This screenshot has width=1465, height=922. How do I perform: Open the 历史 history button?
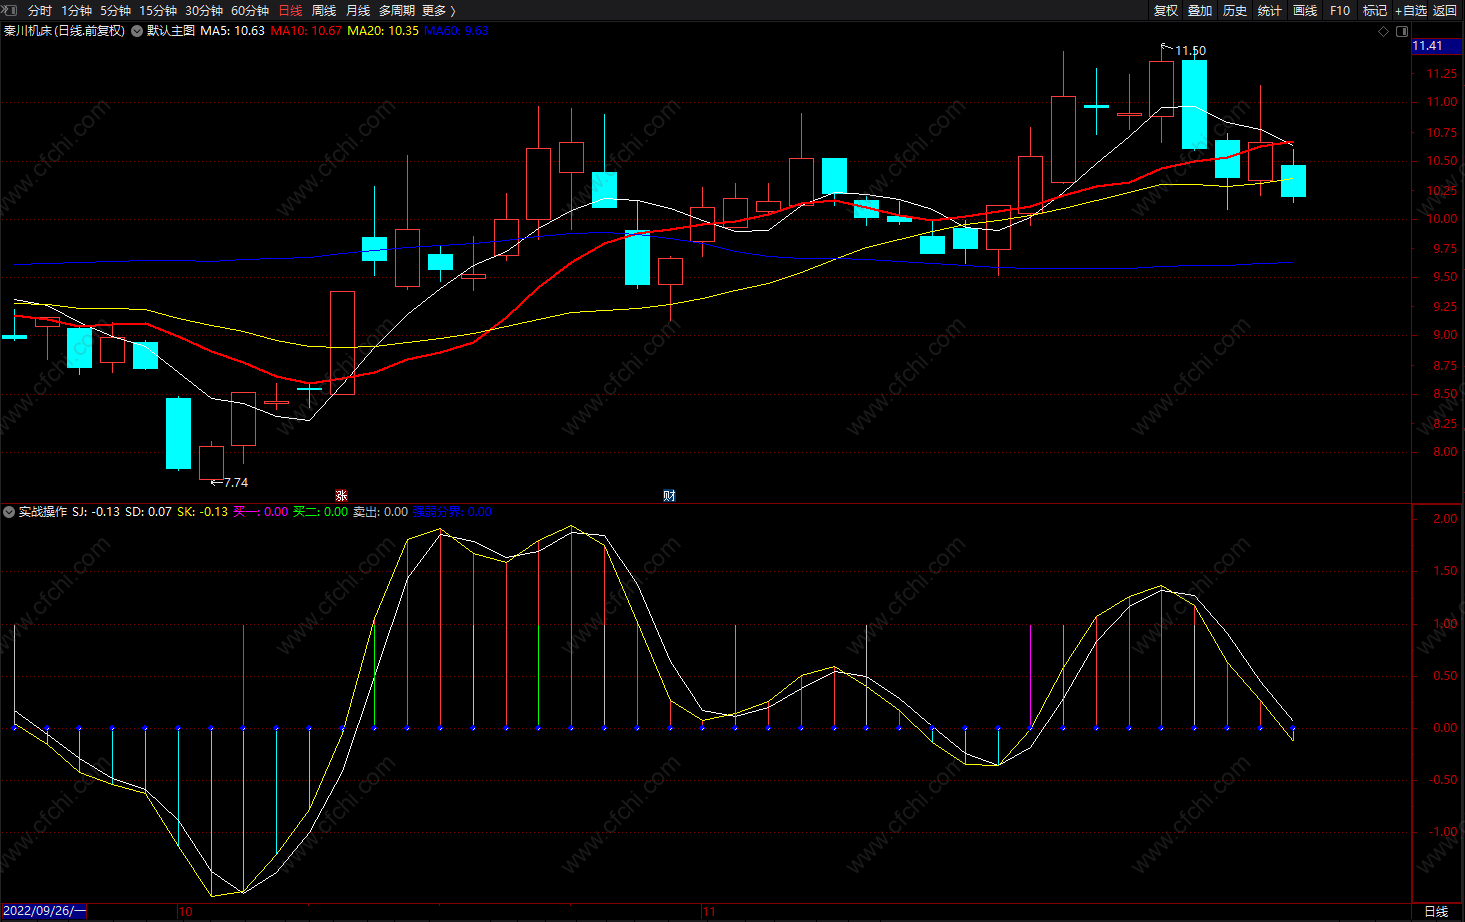tap(1235, 11)
